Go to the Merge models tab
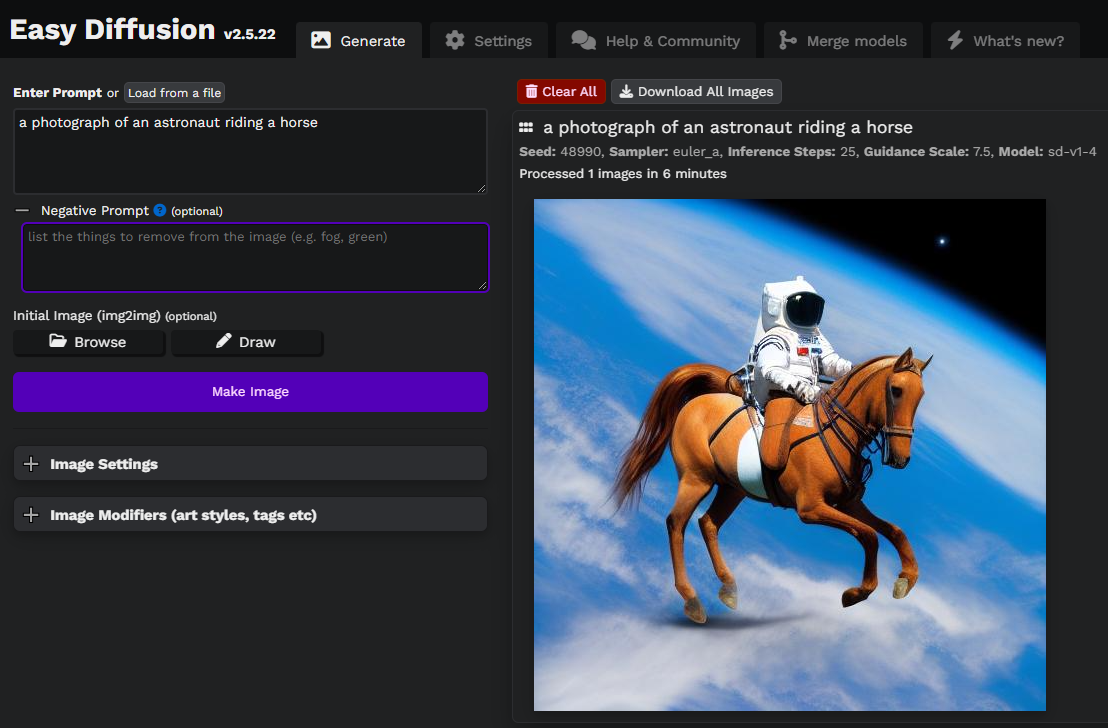 [x=843, y=40]
